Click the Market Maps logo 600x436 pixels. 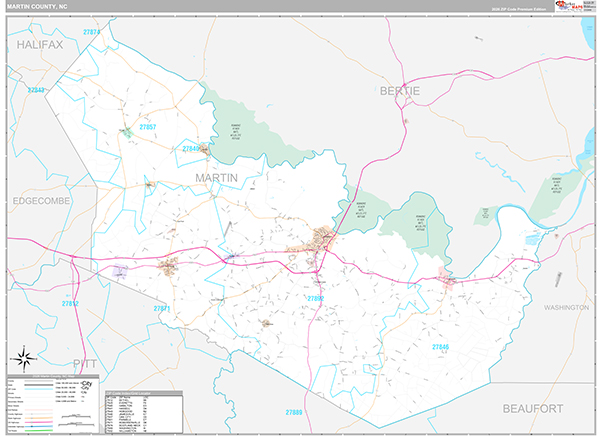pos(573,9)
